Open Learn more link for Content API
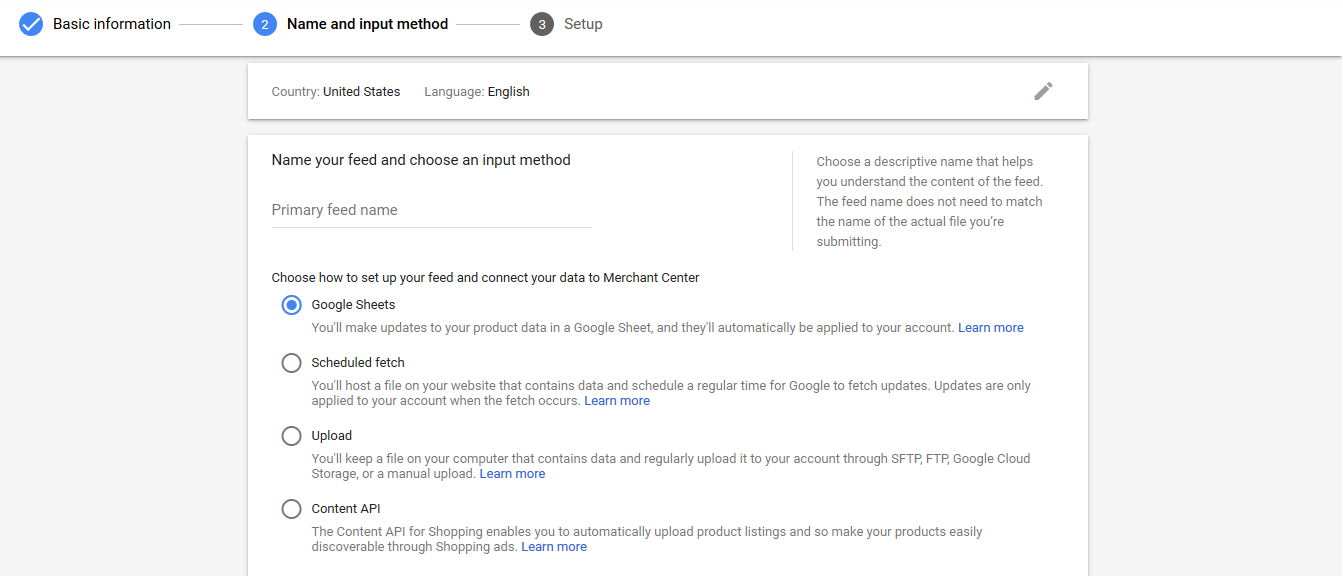Image resolution: width=1343 pixels, height=576 pixels. (553, 547)
